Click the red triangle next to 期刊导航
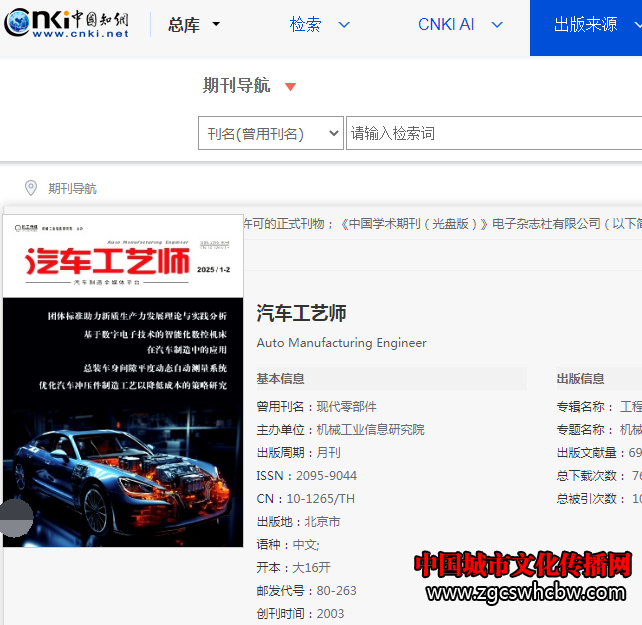Image resolution: width=642 pixels, height=625 pixels. click(x=290, y=87)
